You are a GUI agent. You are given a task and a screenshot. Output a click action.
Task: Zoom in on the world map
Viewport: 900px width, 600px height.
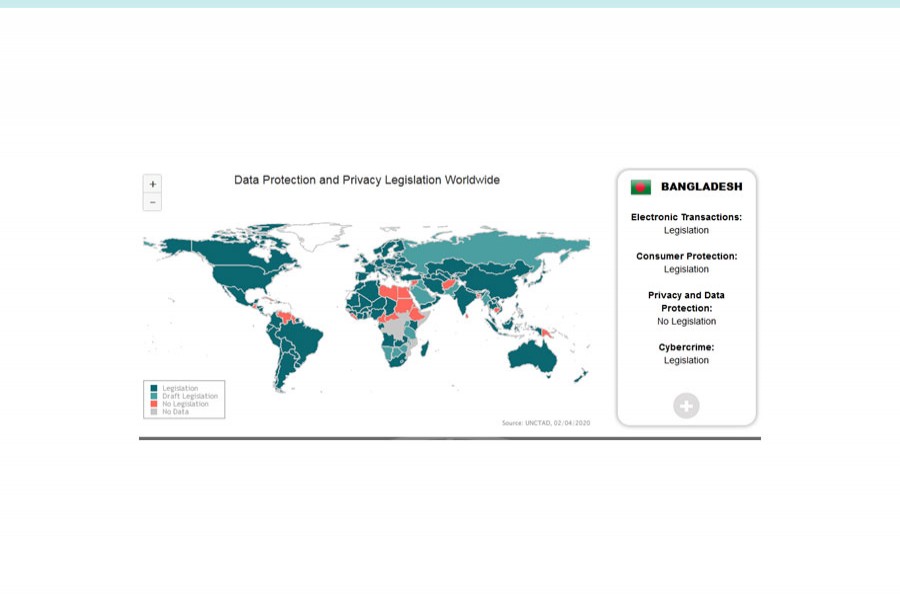(x=152, y=184)
